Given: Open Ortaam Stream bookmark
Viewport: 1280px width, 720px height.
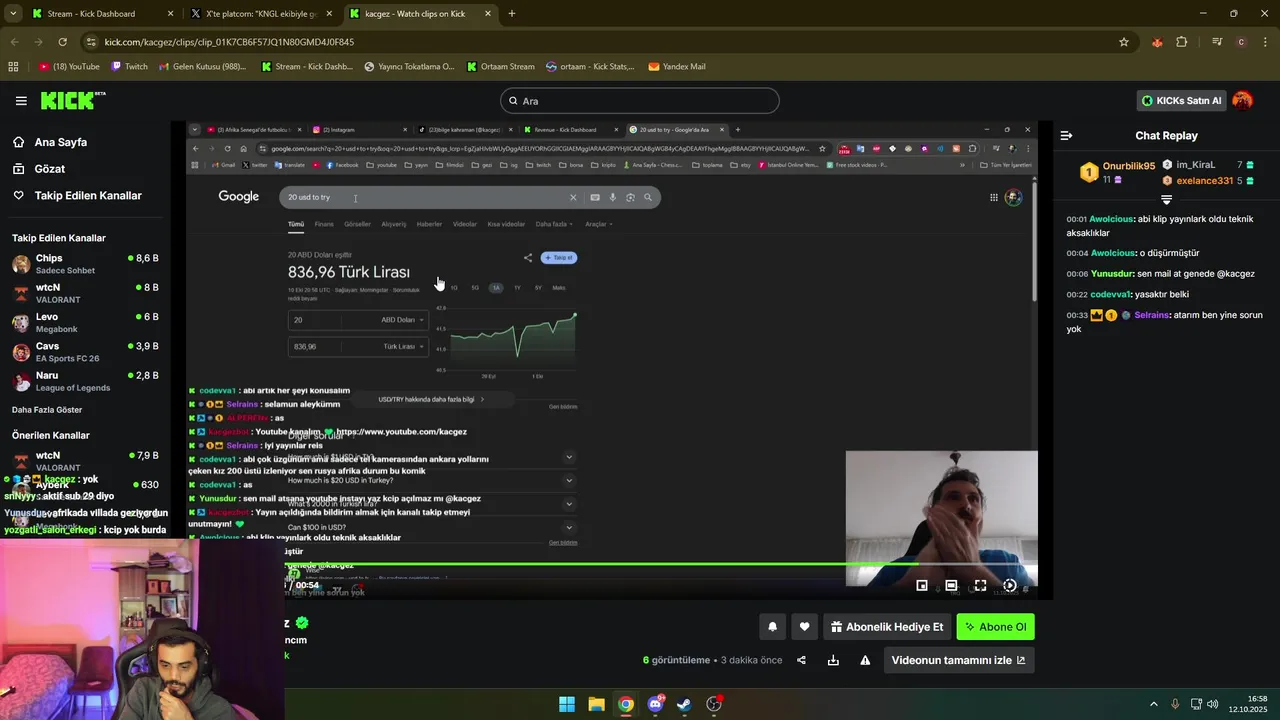Looking at the screenshot, I should coord(500,67).
